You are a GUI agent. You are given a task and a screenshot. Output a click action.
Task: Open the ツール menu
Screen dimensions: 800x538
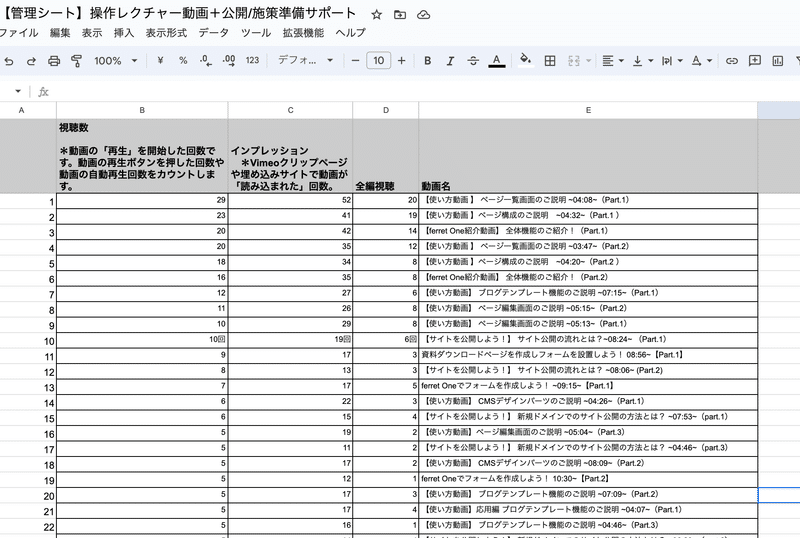(x=256, y=33)
